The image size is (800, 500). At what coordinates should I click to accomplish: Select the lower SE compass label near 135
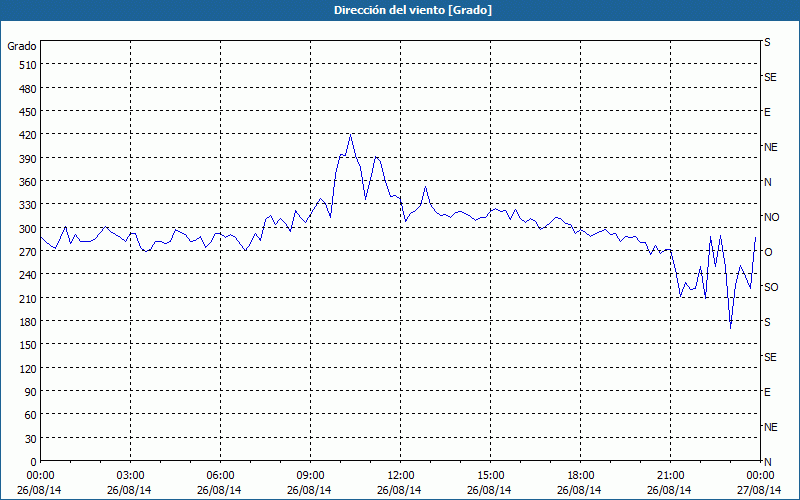click(770, 357)
